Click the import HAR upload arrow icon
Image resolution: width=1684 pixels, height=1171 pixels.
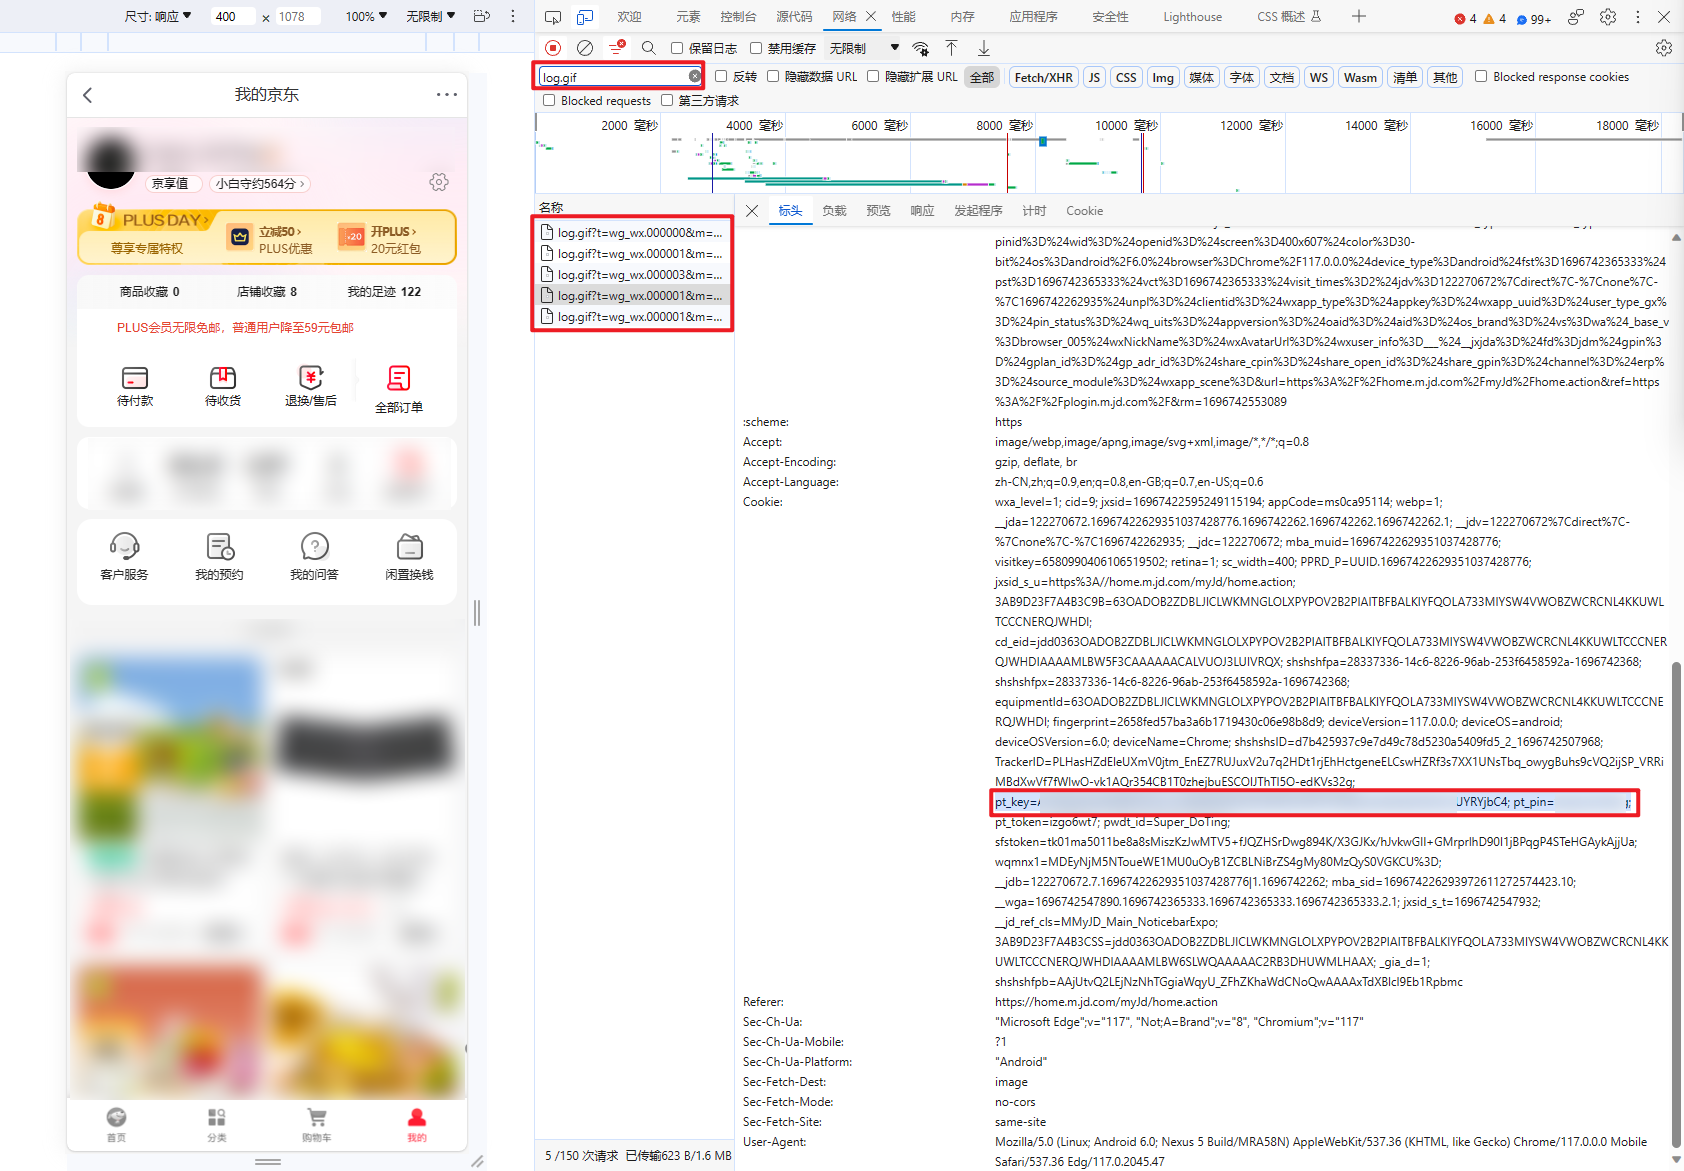coord(951,48)
